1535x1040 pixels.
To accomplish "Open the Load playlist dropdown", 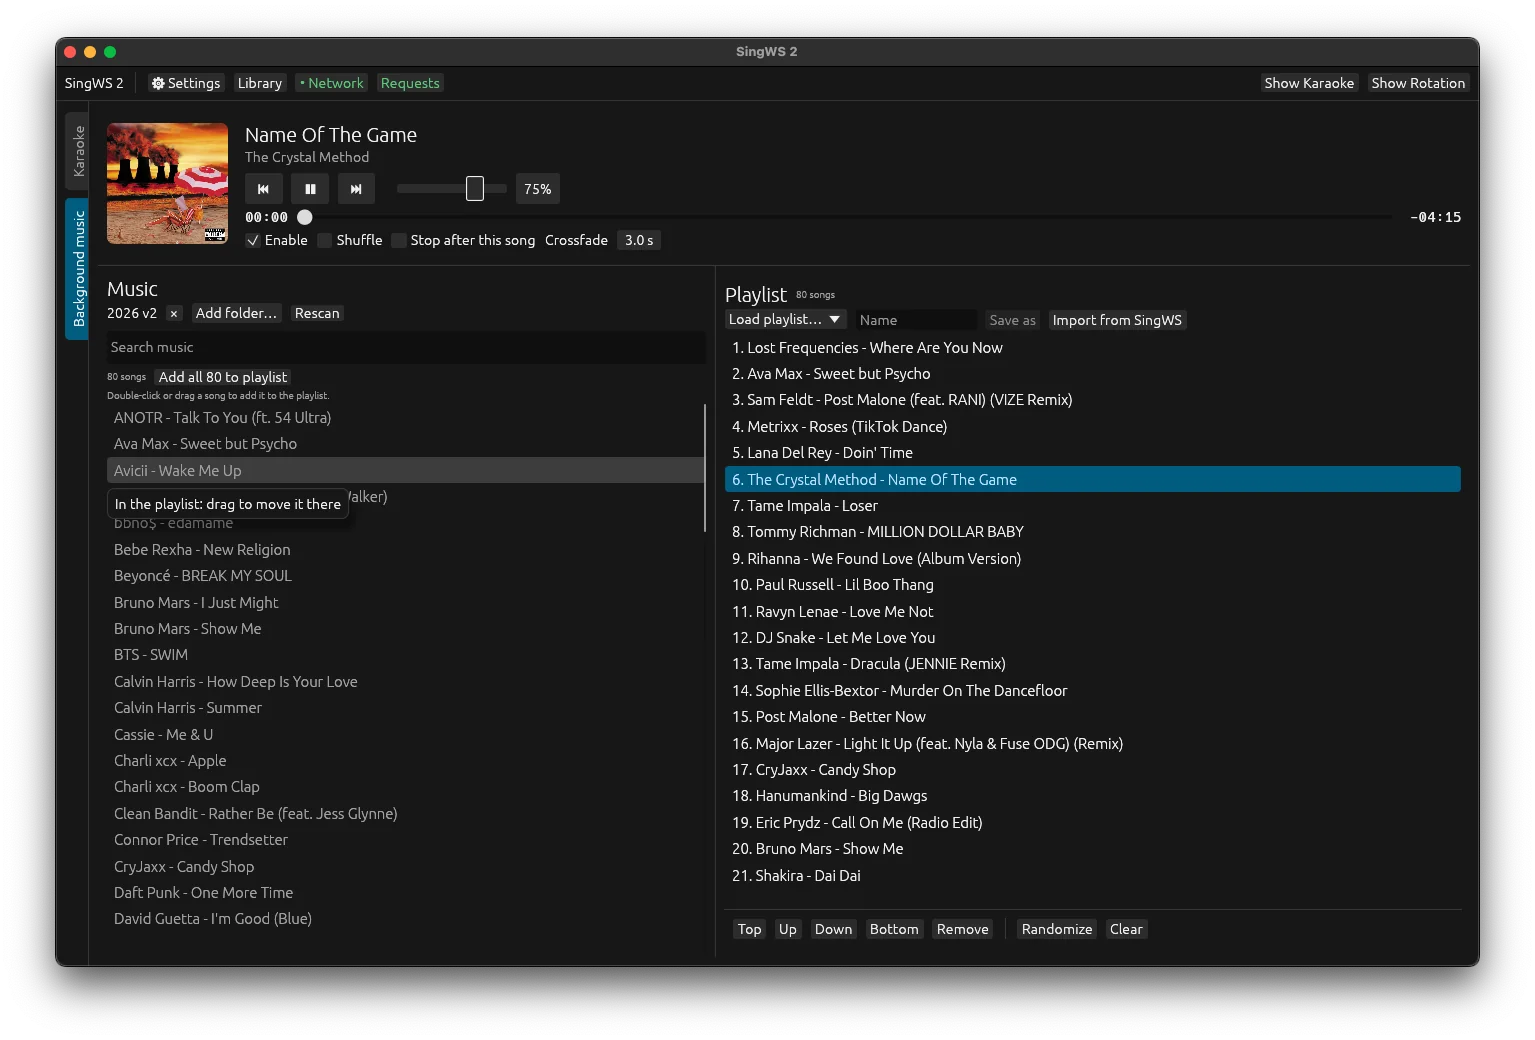I will click(x=785, y=319).
